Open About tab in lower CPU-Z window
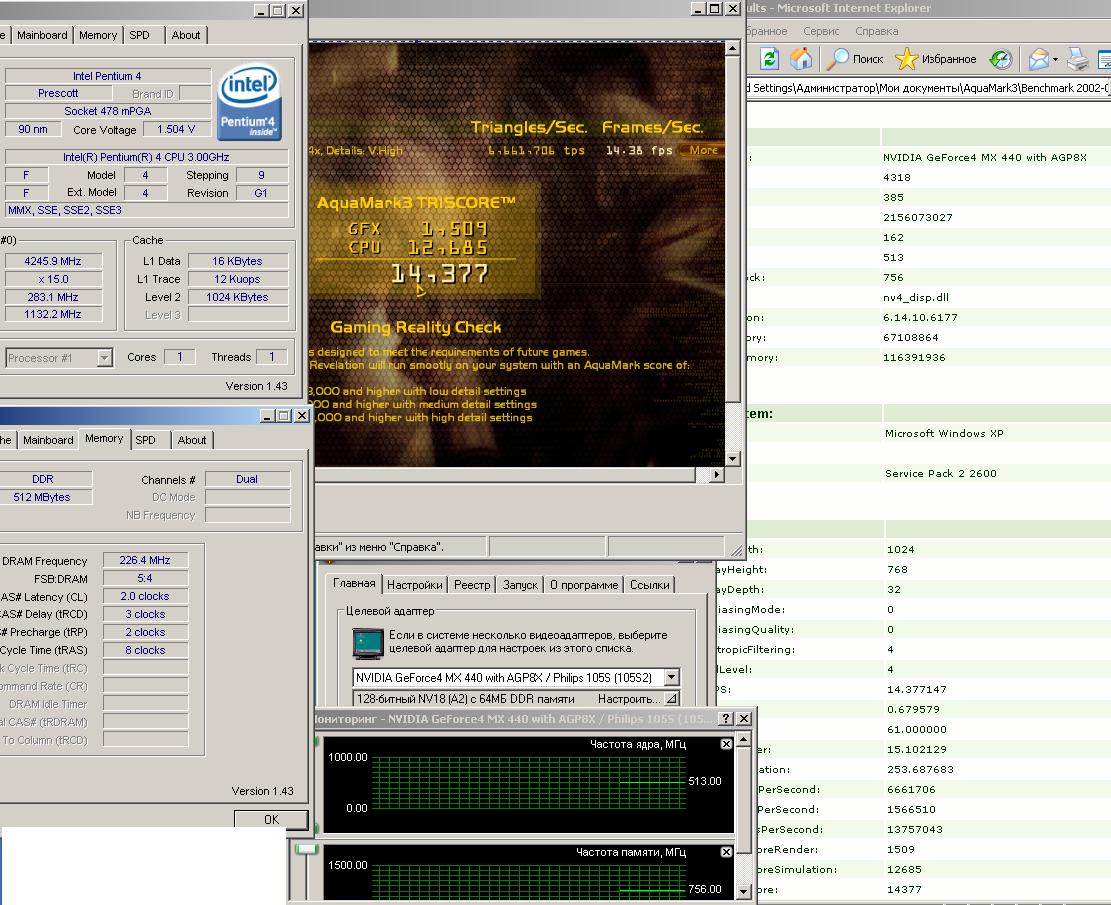The width and height of the screenshot is (1111, 905). click(192, 440)
